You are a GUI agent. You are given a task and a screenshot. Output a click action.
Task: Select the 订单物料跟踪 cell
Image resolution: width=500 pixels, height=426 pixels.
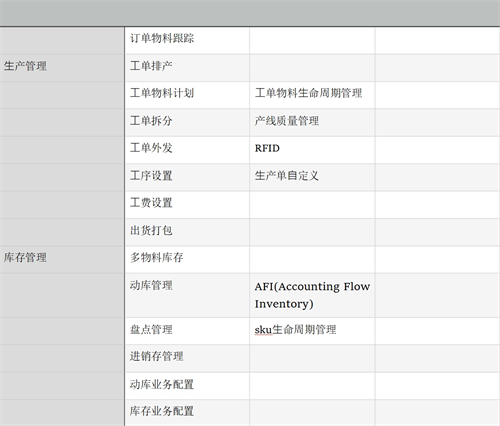(x=187, y=40)
